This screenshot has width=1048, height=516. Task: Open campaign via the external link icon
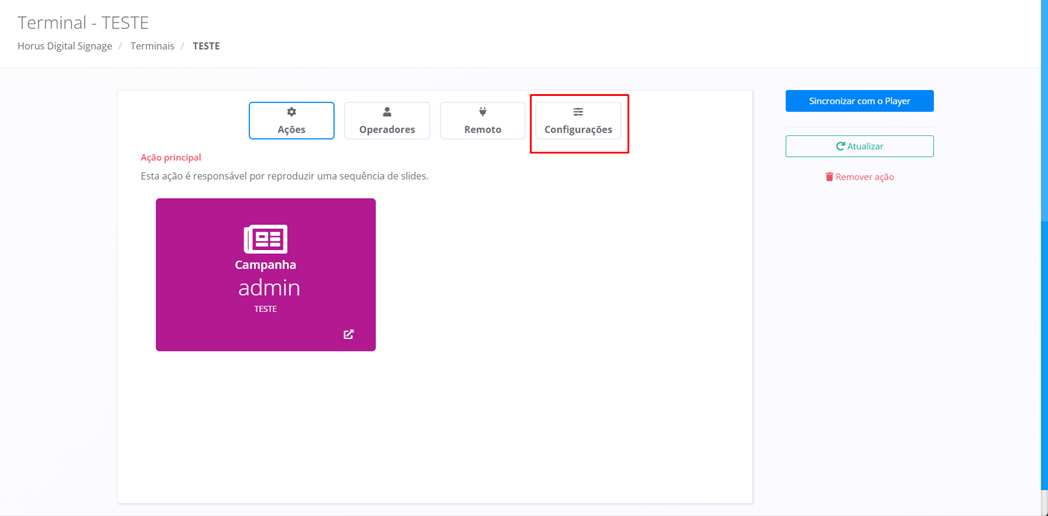[349, 334]
